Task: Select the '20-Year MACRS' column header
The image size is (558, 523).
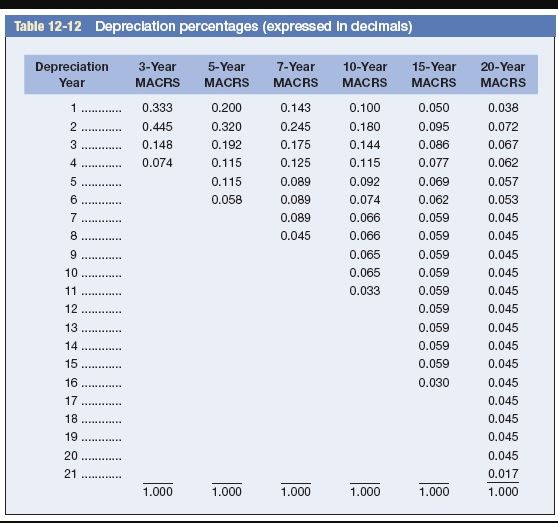Action: click(503, 75)
